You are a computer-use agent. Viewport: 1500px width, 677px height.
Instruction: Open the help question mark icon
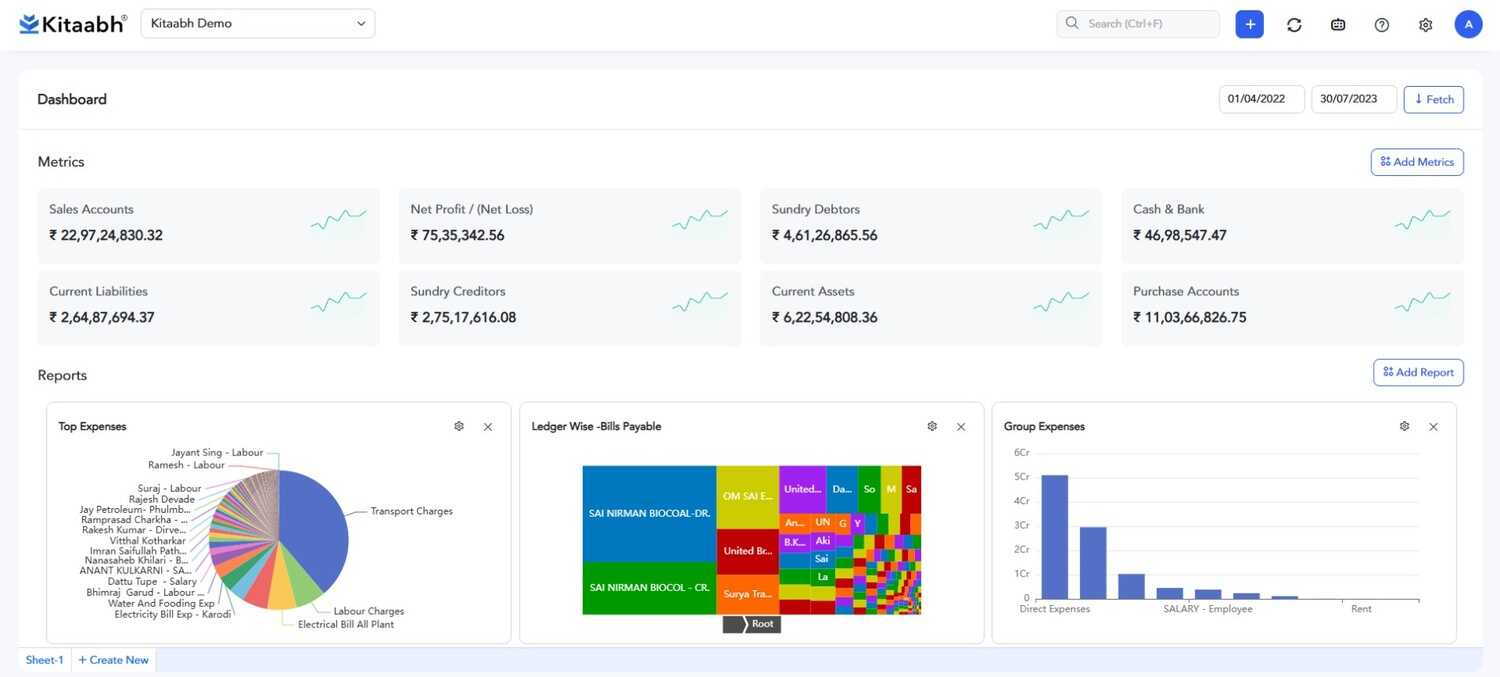[x=1382, y=25]
